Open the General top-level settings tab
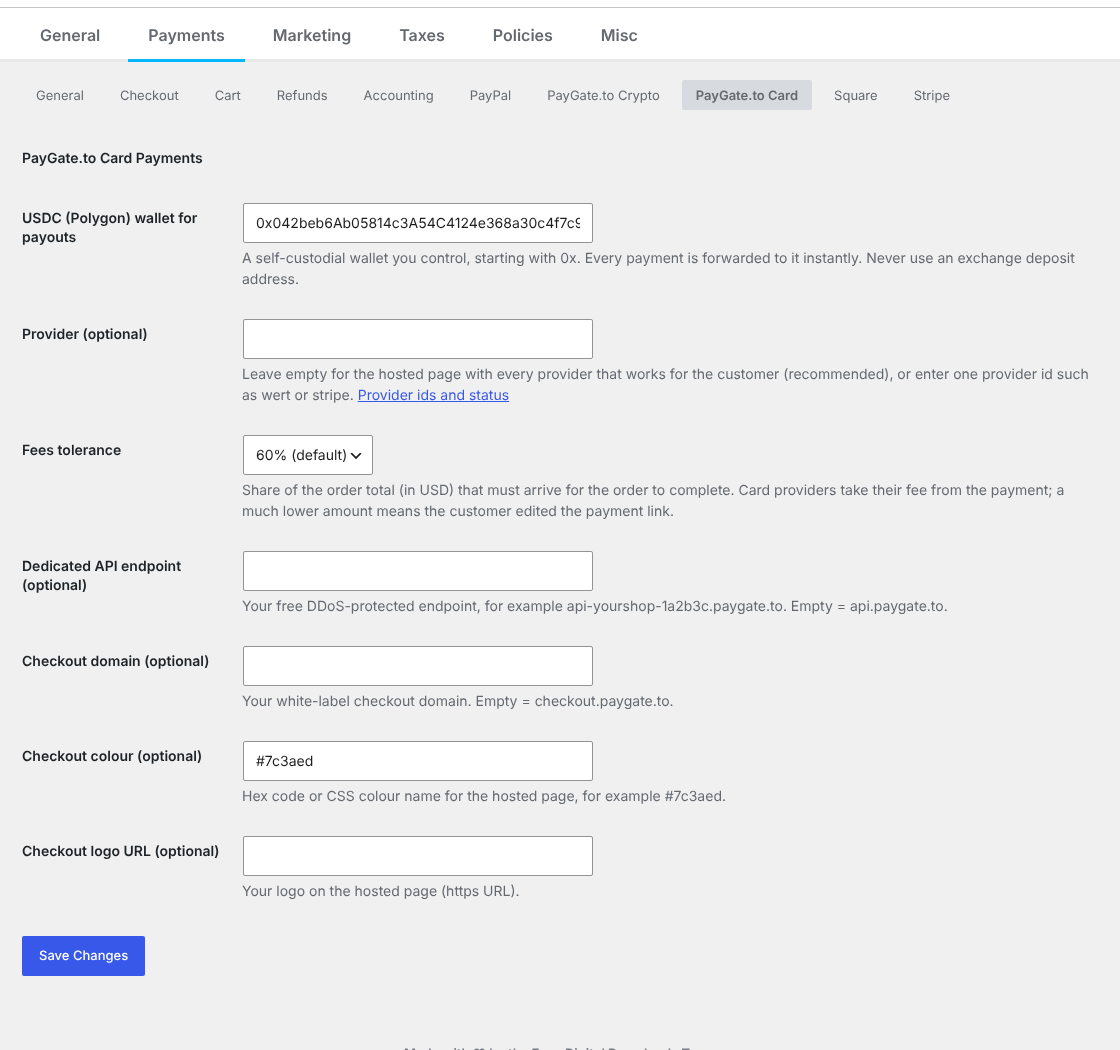This screenshot has height=1050, width=1120. tap(69, 36)
